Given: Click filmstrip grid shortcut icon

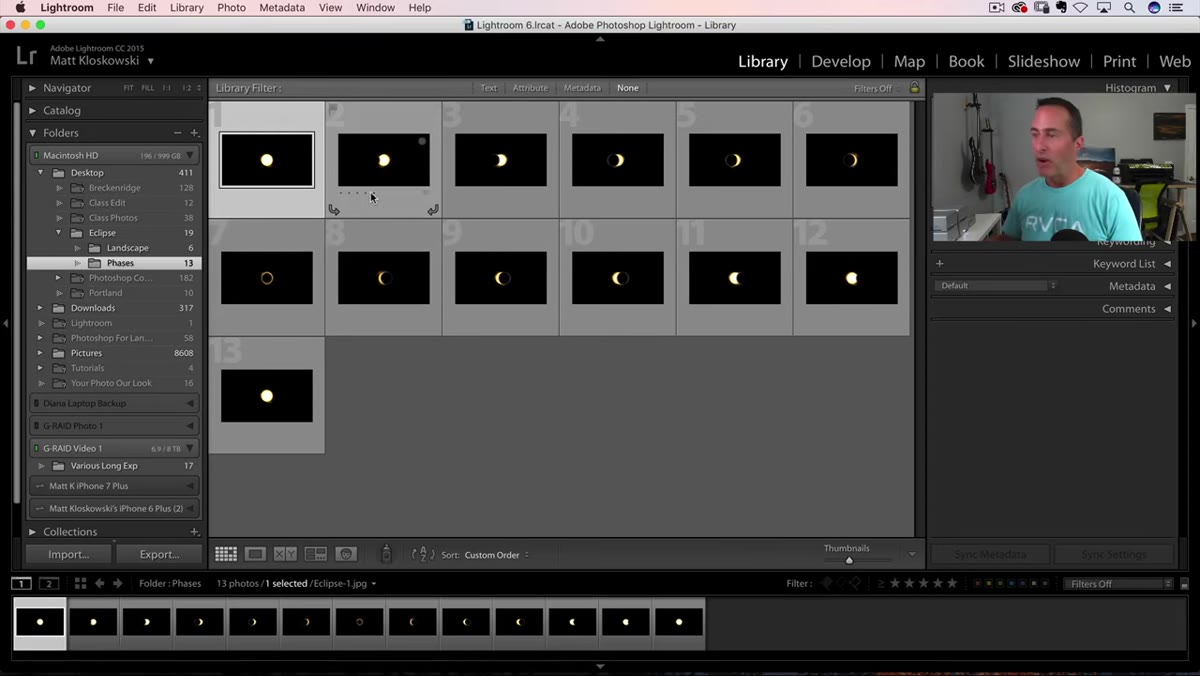Looking at the screenshot, I should (80, 583).
